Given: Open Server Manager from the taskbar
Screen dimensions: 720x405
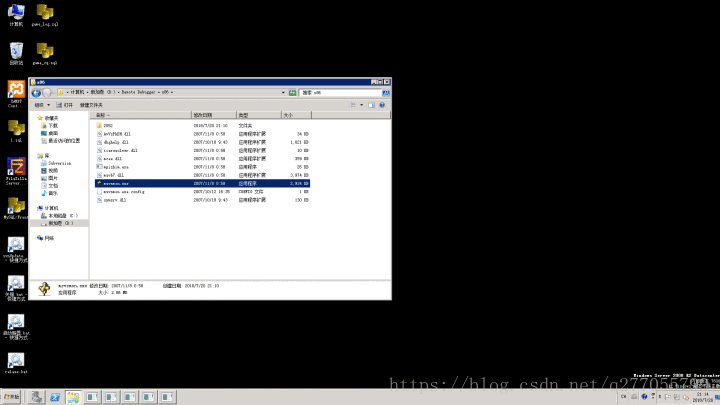Looking at the screenshot, I should pyautogui.click(x=36, y=397).
